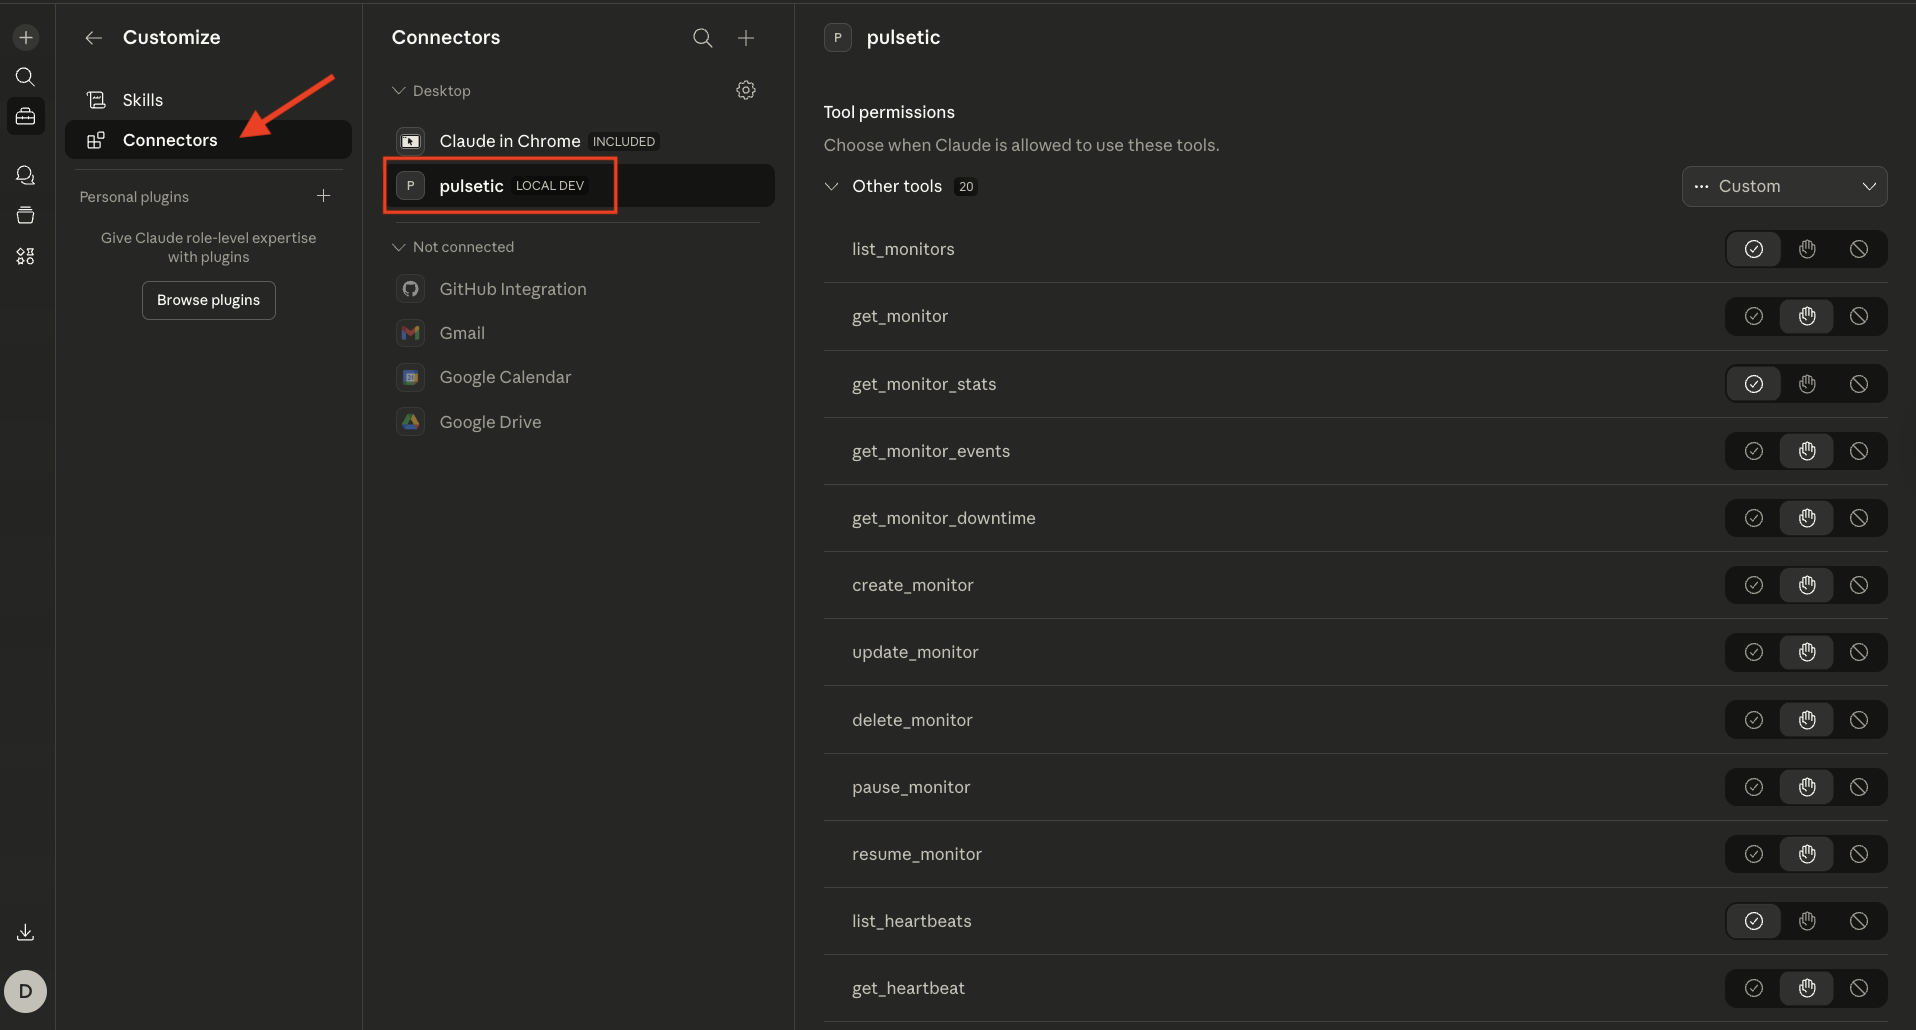
Task: Click the get_monitor_stats tool name
Action: click(x=924, y=384)
